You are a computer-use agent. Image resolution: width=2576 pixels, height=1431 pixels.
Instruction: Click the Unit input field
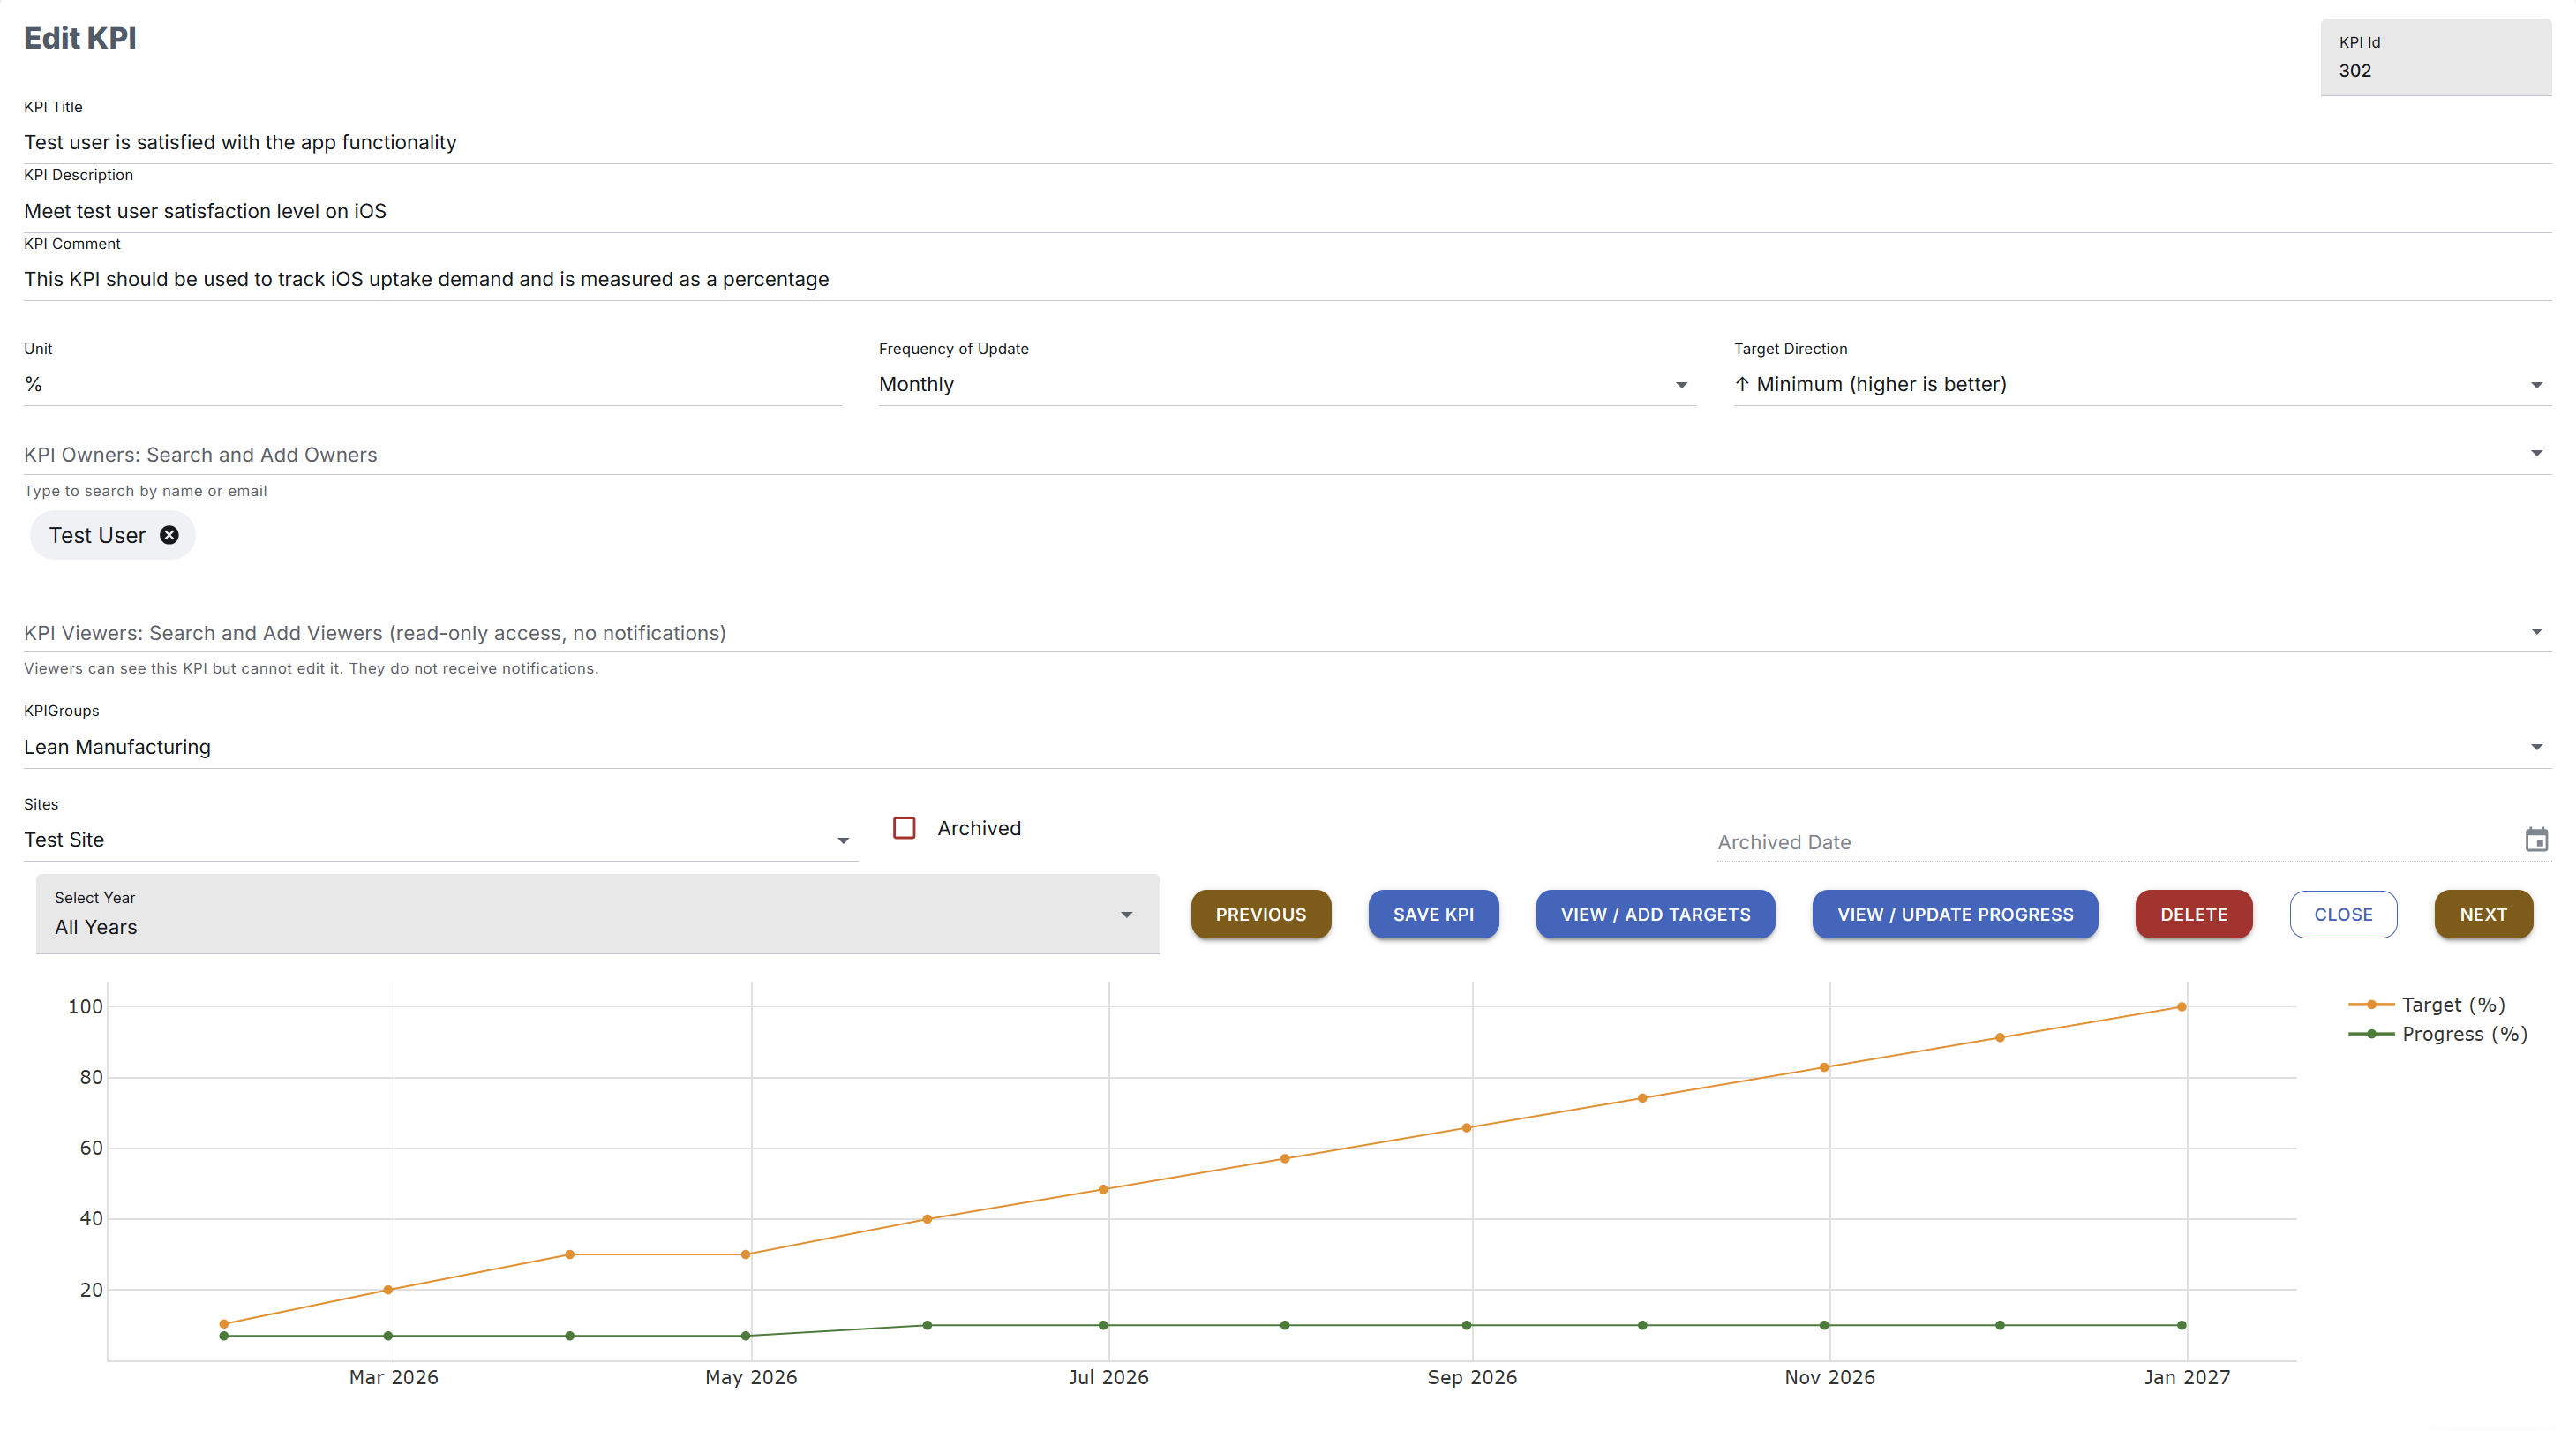(x=432, y=384)
